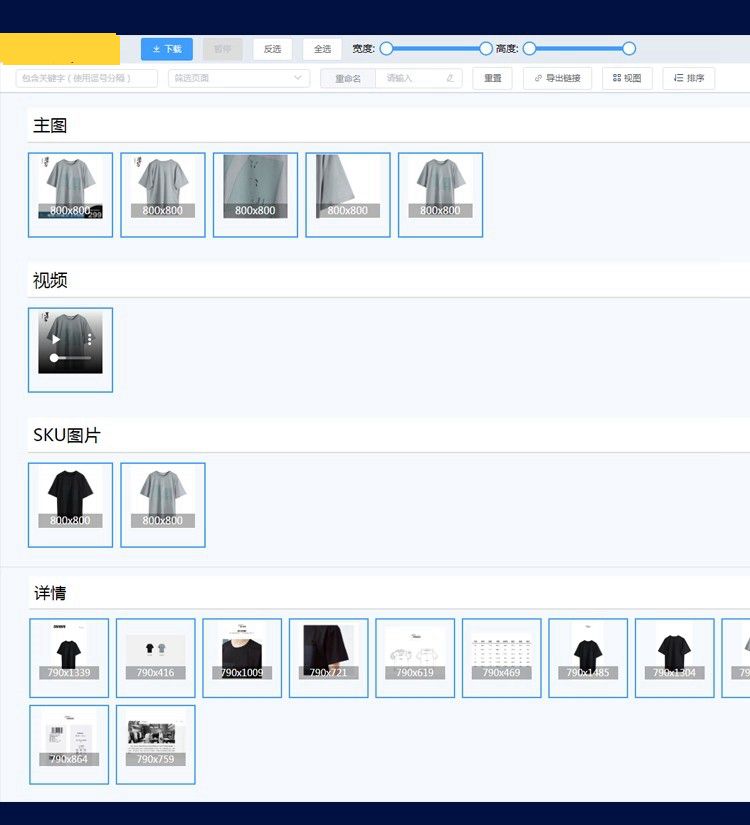This screenshot has width=750, height=825.
Task: Open the 筛选页面 page filter dropdown
Action: 239,78
